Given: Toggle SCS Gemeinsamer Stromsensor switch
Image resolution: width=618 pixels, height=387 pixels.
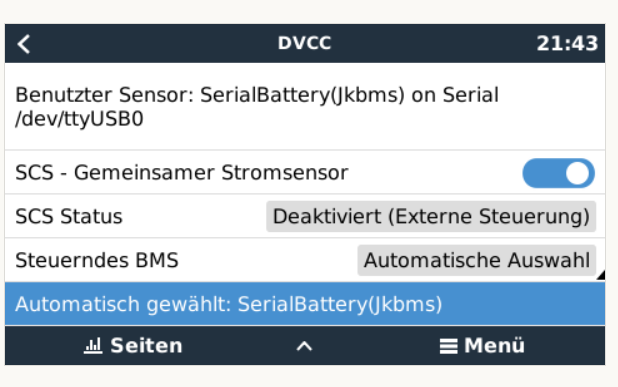Looking at the screenshot, I should pos(558,173).
